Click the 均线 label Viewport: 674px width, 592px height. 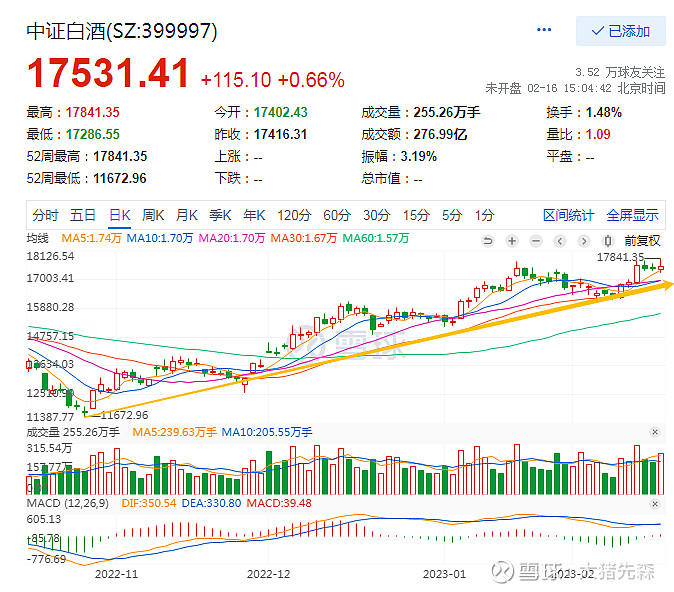(38, 238)
